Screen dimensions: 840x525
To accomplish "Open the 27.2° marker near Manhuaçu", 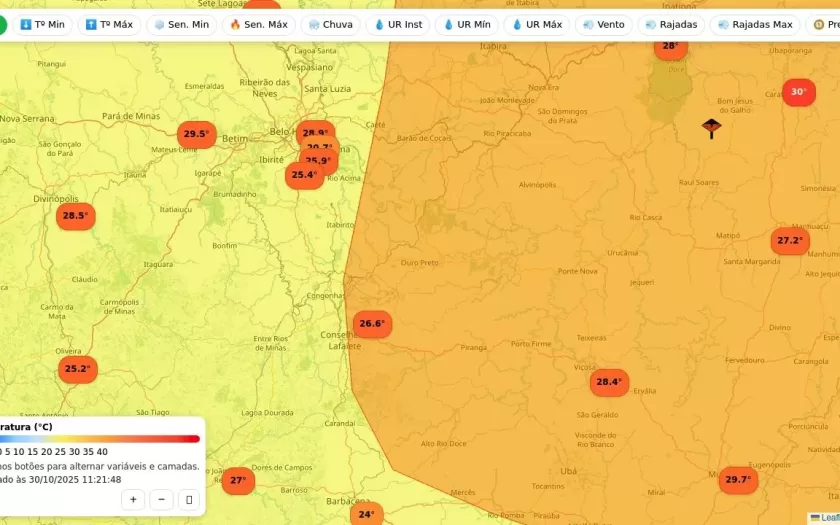I will click(790, 241).
